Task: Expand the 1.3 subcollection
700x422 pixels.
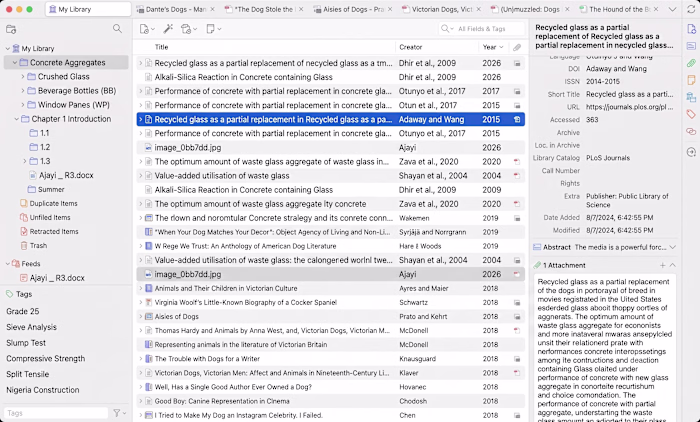Action: (x=25, y=161)
